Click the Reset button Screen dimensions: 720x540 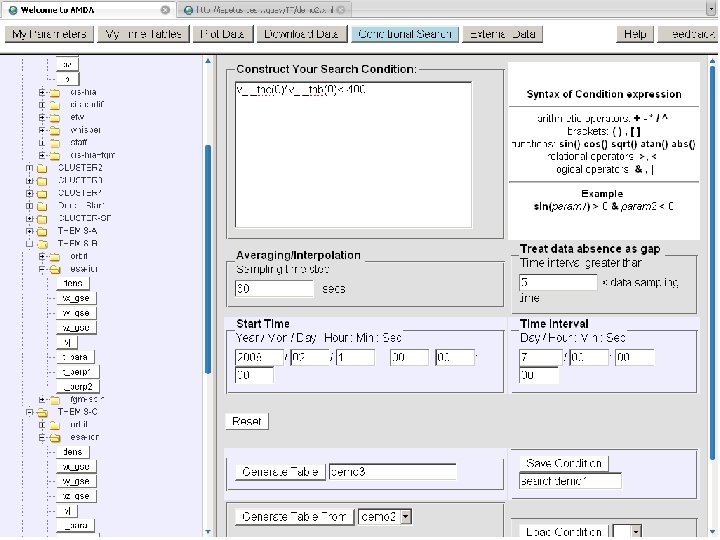(x=247, y=422)
